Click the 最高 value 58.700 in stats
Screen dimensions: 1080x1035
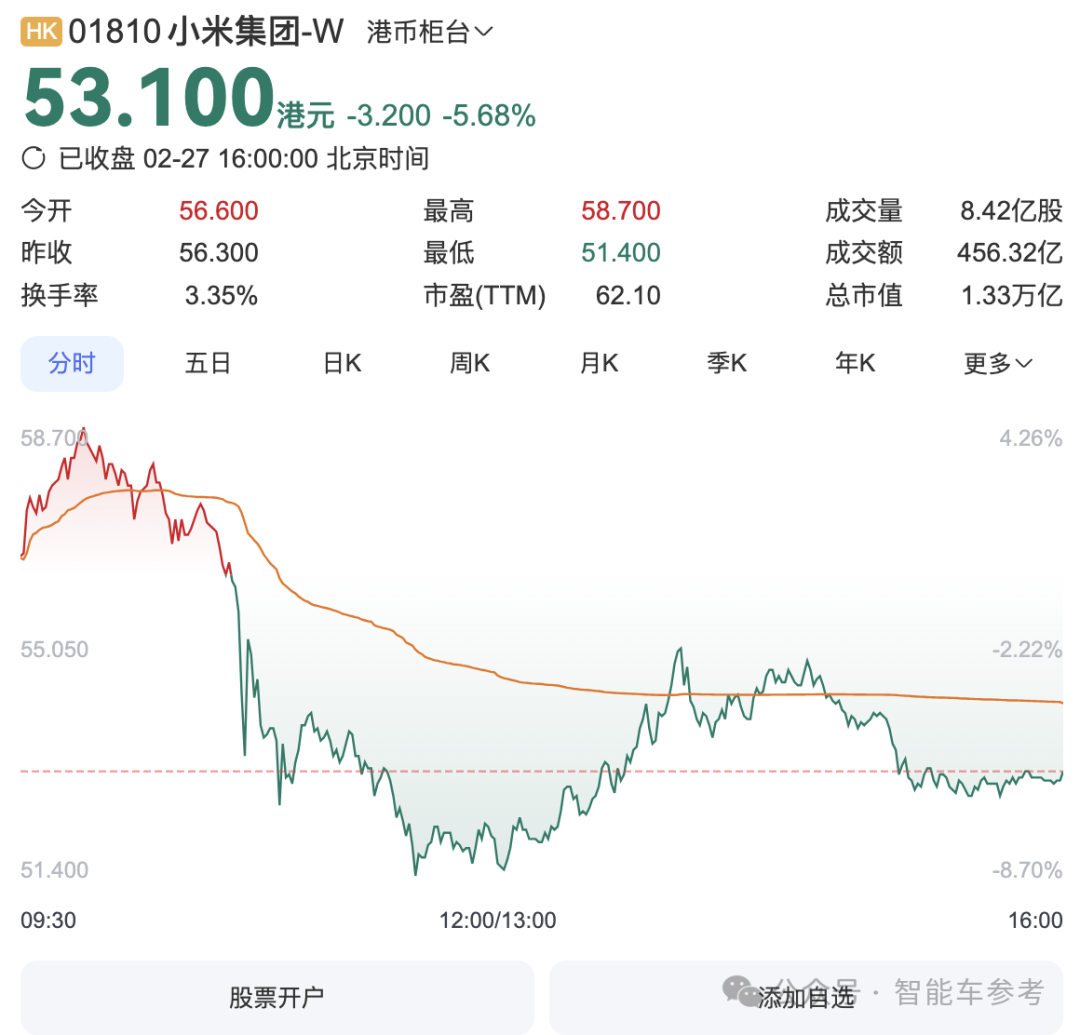[621, 211]
